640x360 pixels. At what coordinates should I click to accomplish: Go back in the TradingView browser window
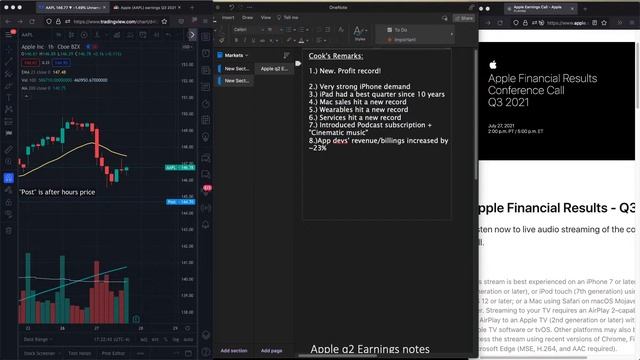click(8, 21)
